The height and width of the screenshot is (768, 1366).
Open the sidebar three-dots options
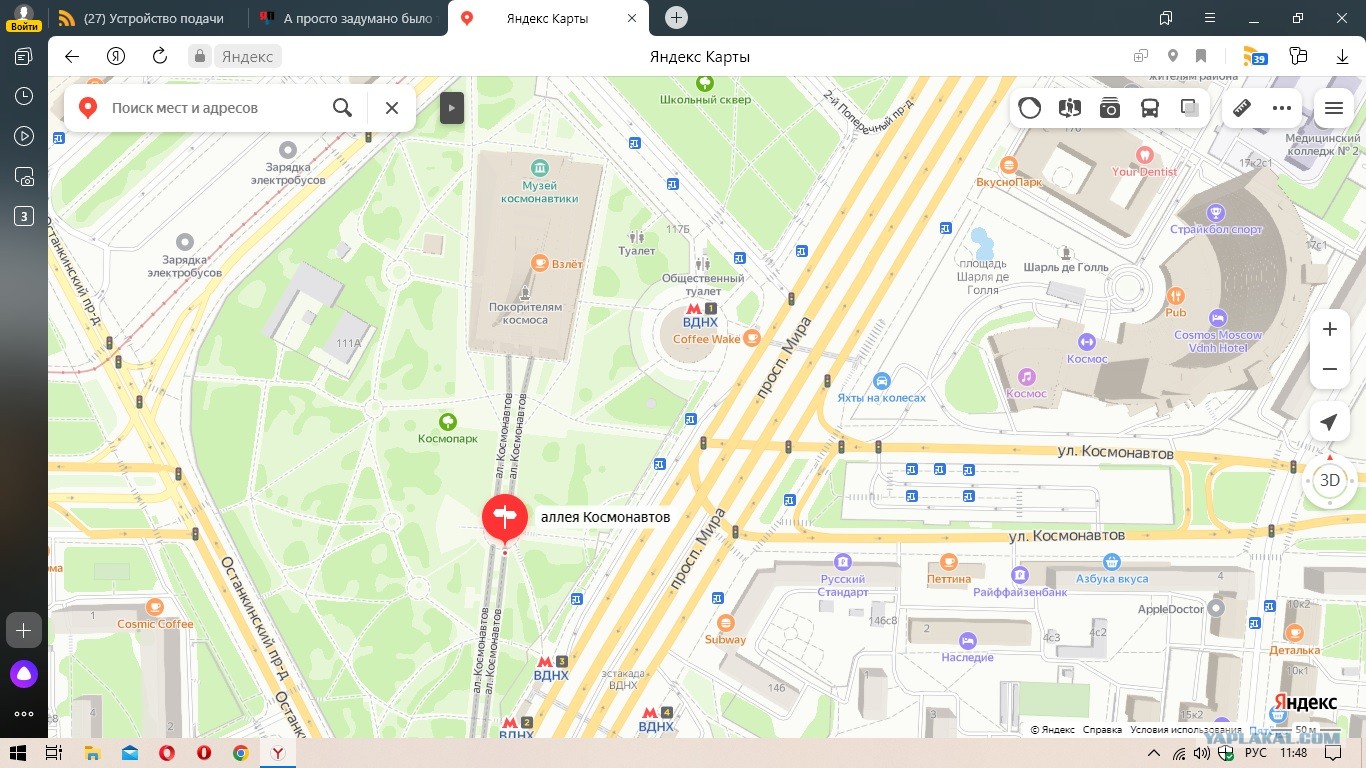click(24, 714)
